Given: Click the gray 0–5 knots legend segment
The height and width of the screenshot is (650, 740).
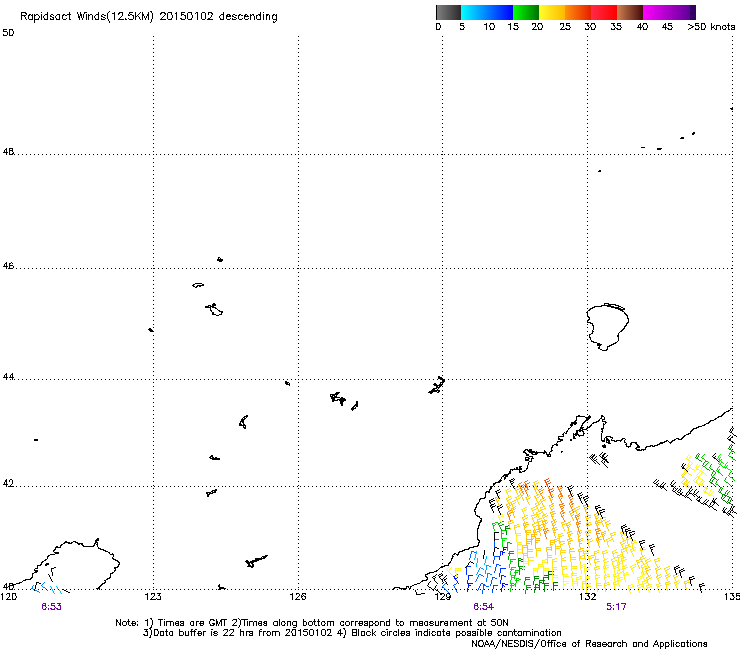Looking at the screenshot, I should (448, 12).
